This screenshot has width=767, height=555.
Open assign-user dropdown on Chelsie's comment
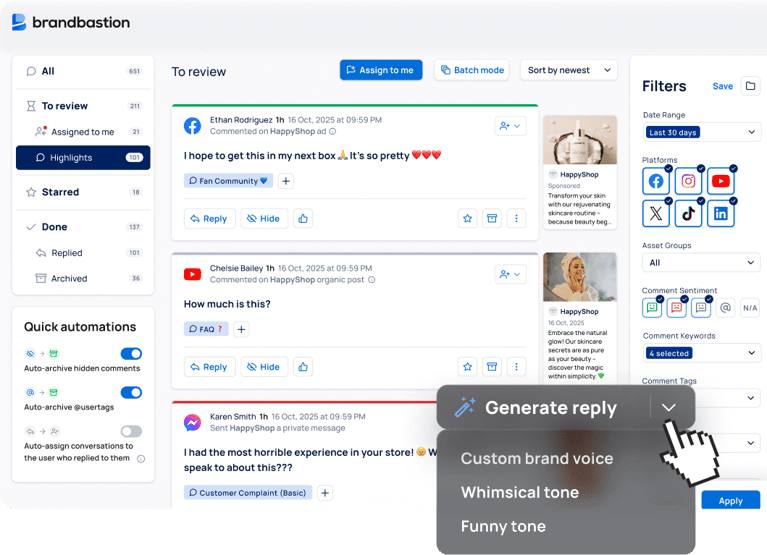(x=510, y=274)
